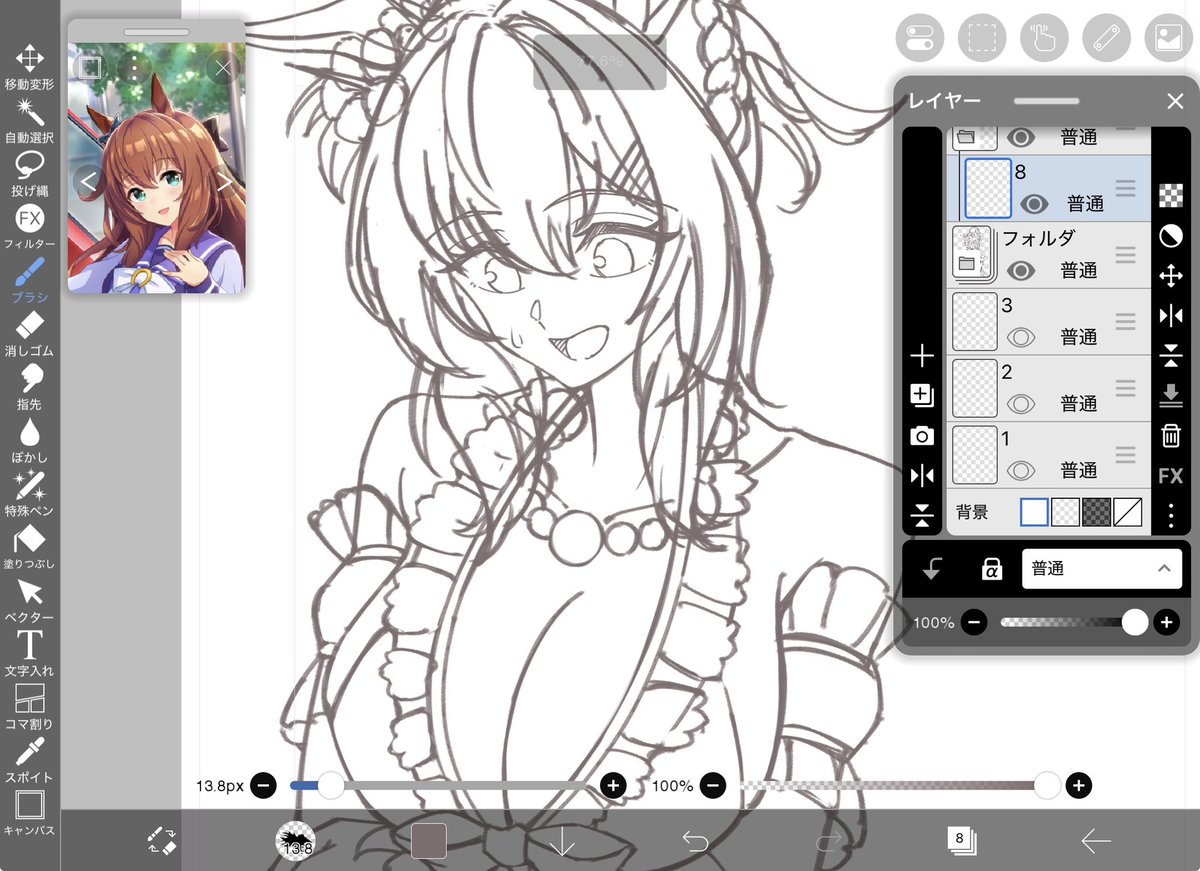
Task: Clear the layer with the checkerboard icon
Action: point(1170,195)
